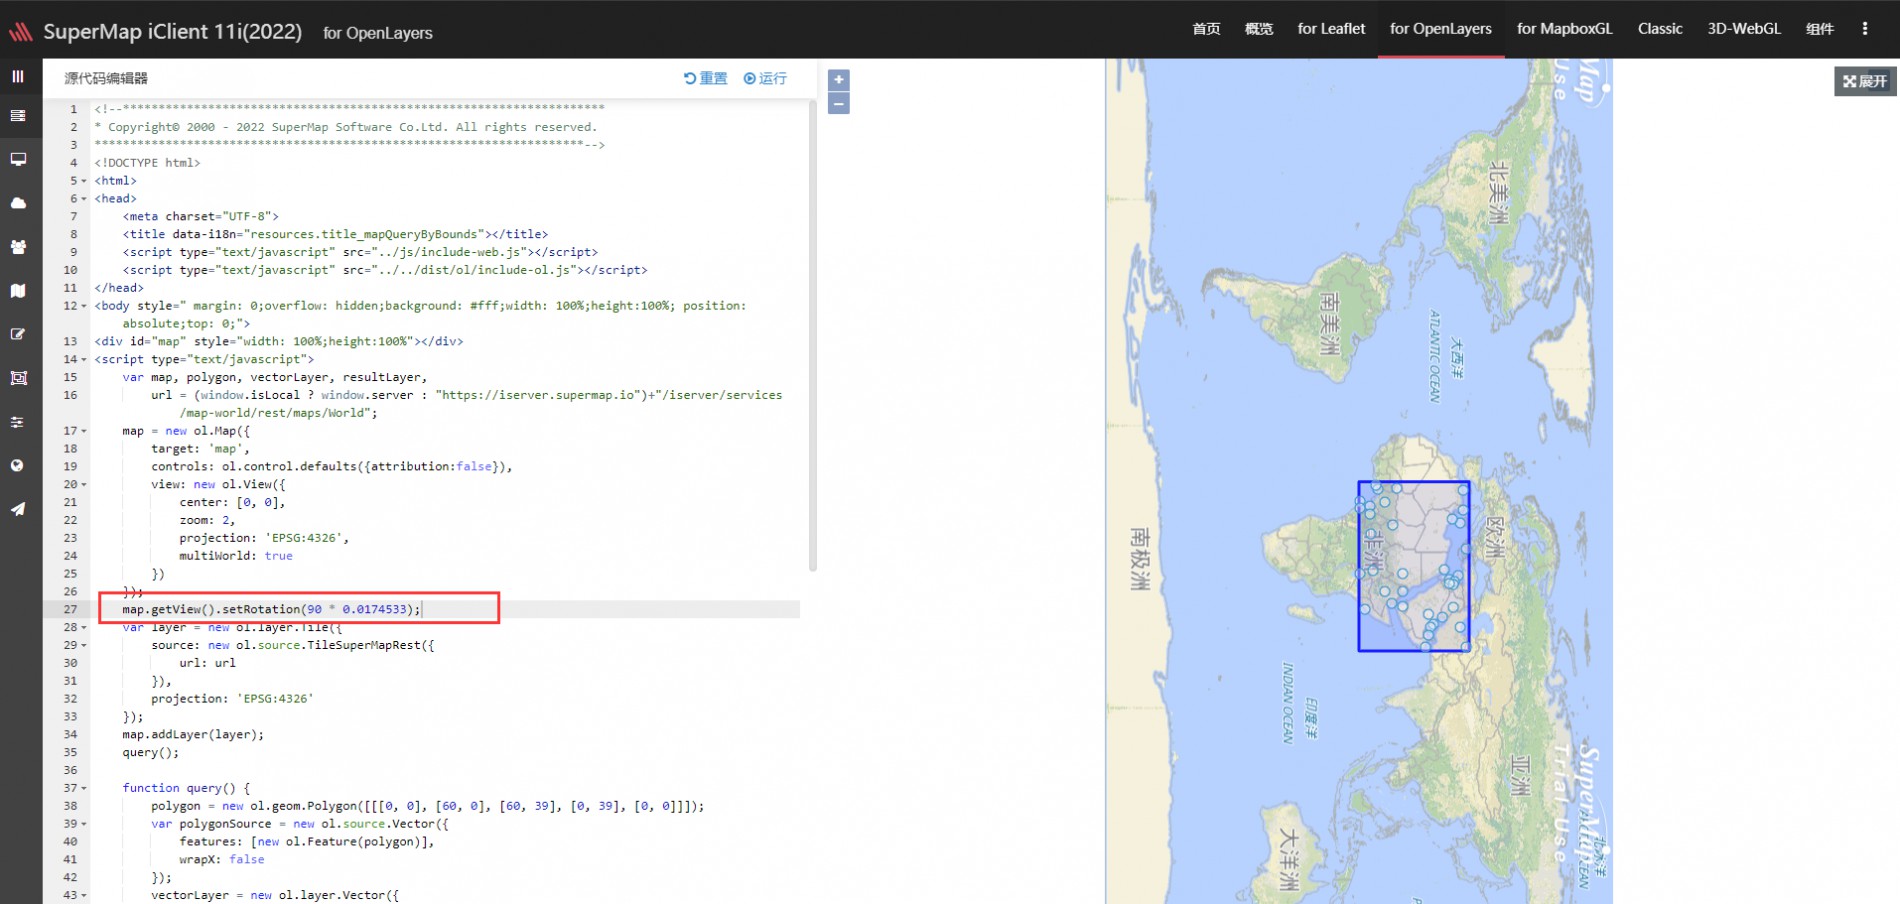Collapse code fold at line 20 view
This screenshot has width=1900, height=904.
click(84, 485)
